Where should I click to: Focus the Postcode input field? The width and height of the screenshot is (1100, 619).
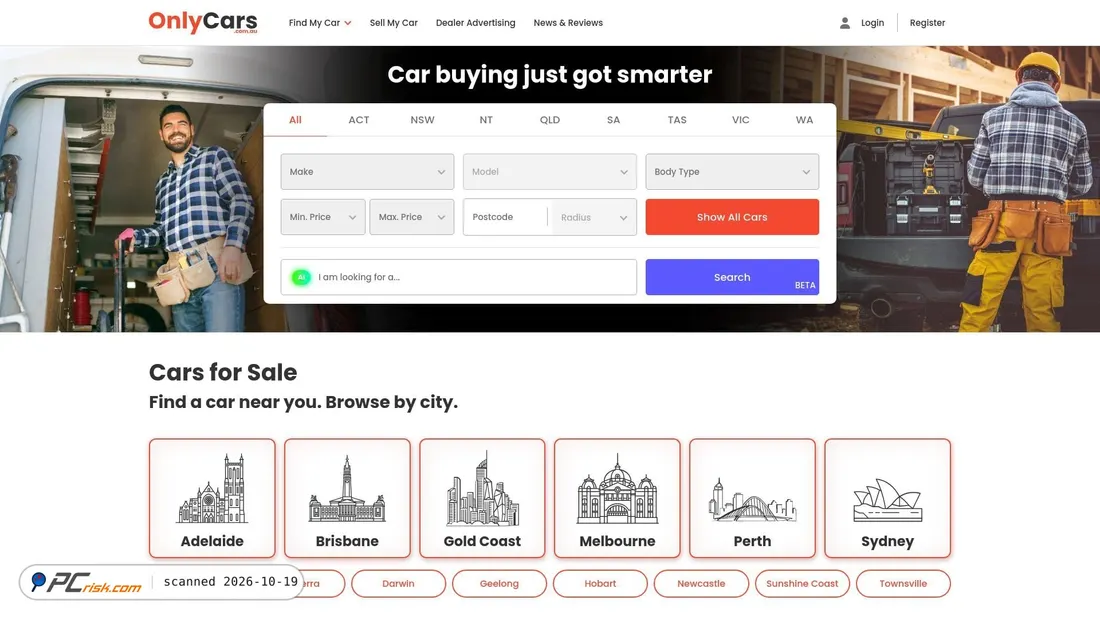point(505,217)
